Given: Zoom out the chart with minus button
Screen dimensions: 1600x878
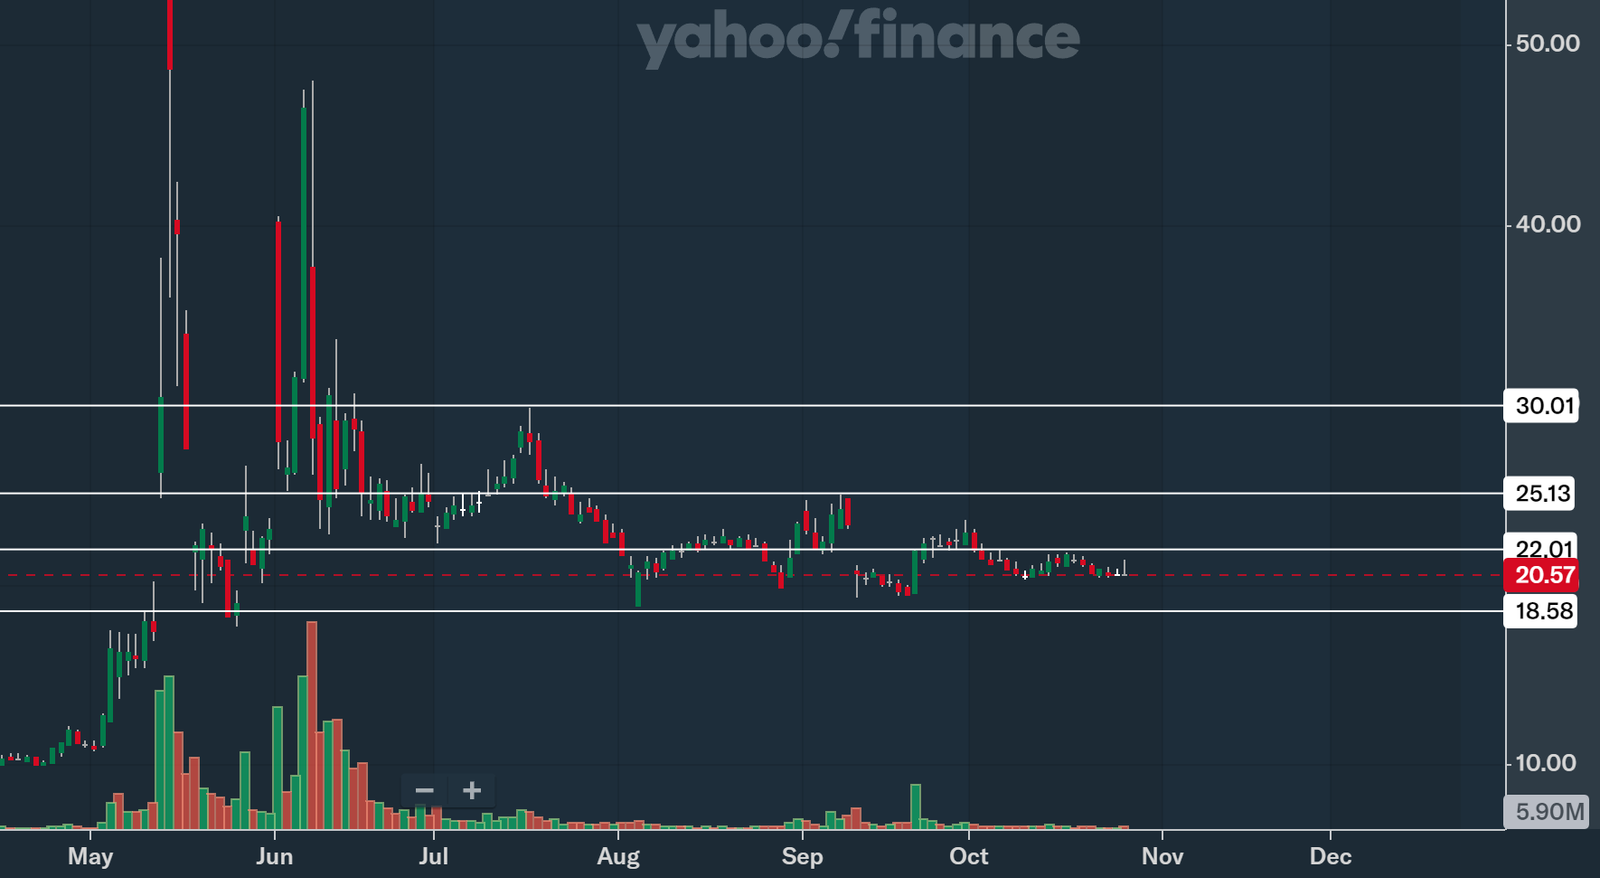Looking at the screenshot, I should coord(425,791).
